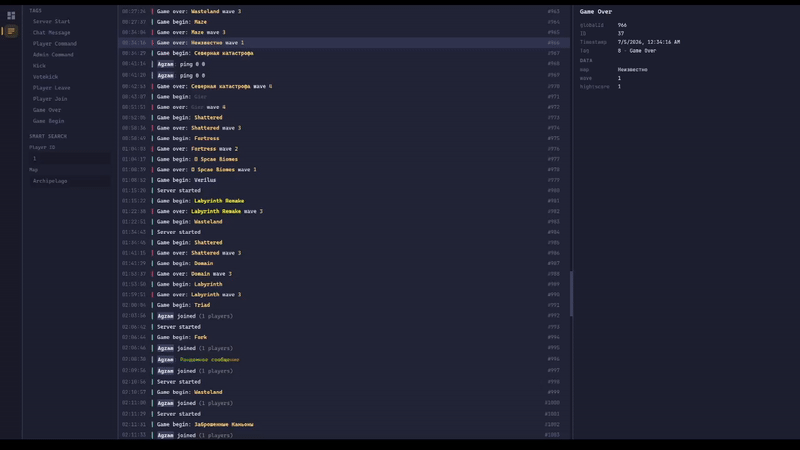Focus the Player ID search field

coord(70,159)
